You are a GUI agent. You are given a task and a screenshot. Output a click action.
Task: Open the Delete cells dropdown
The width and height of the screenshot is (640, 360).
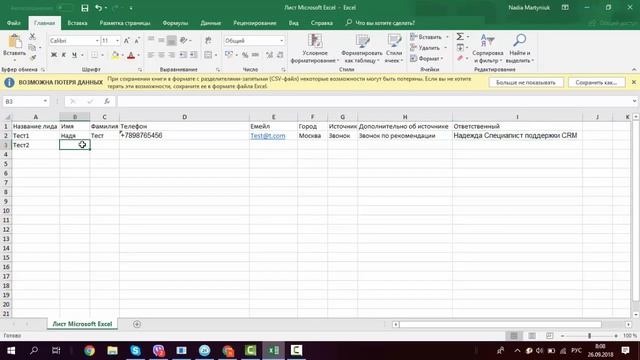[446, 48]
